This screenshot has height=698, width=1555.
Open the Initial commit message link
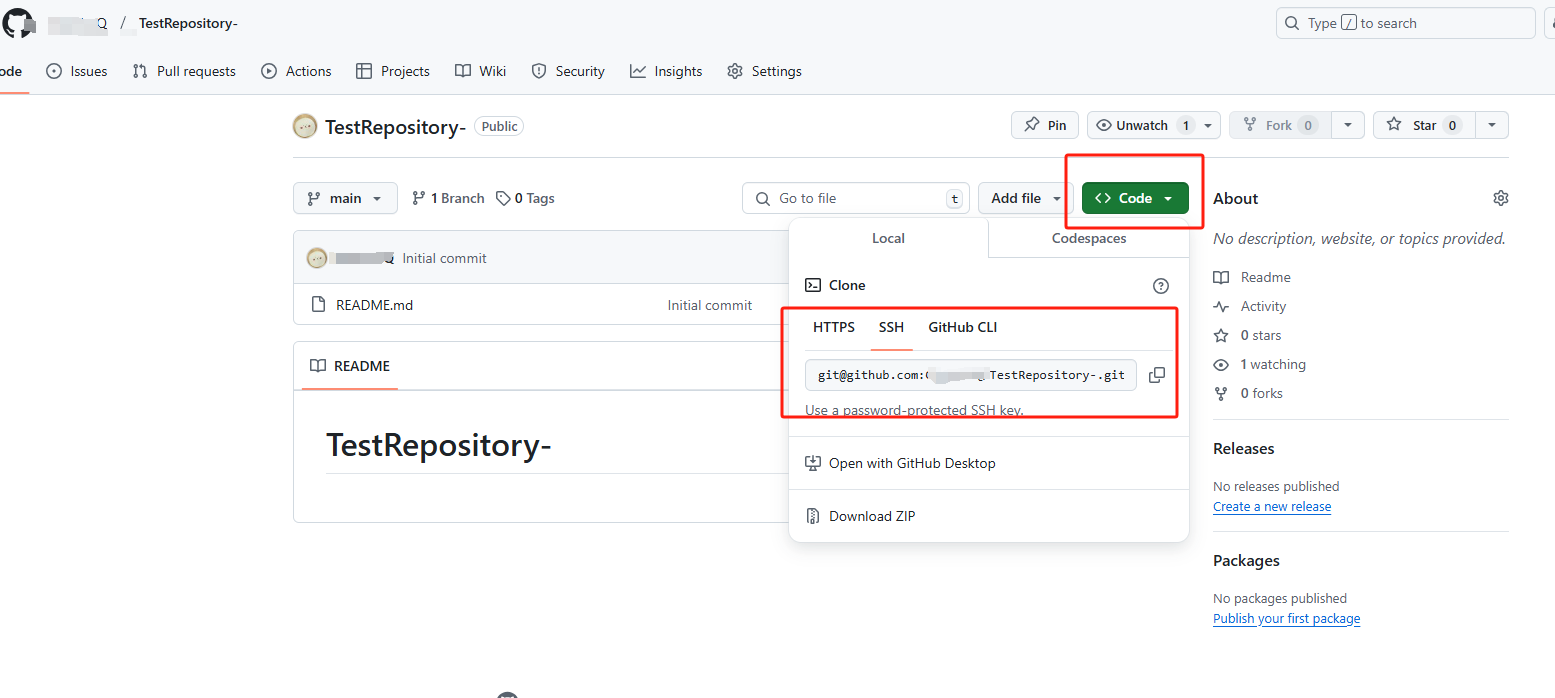[444, 258]
